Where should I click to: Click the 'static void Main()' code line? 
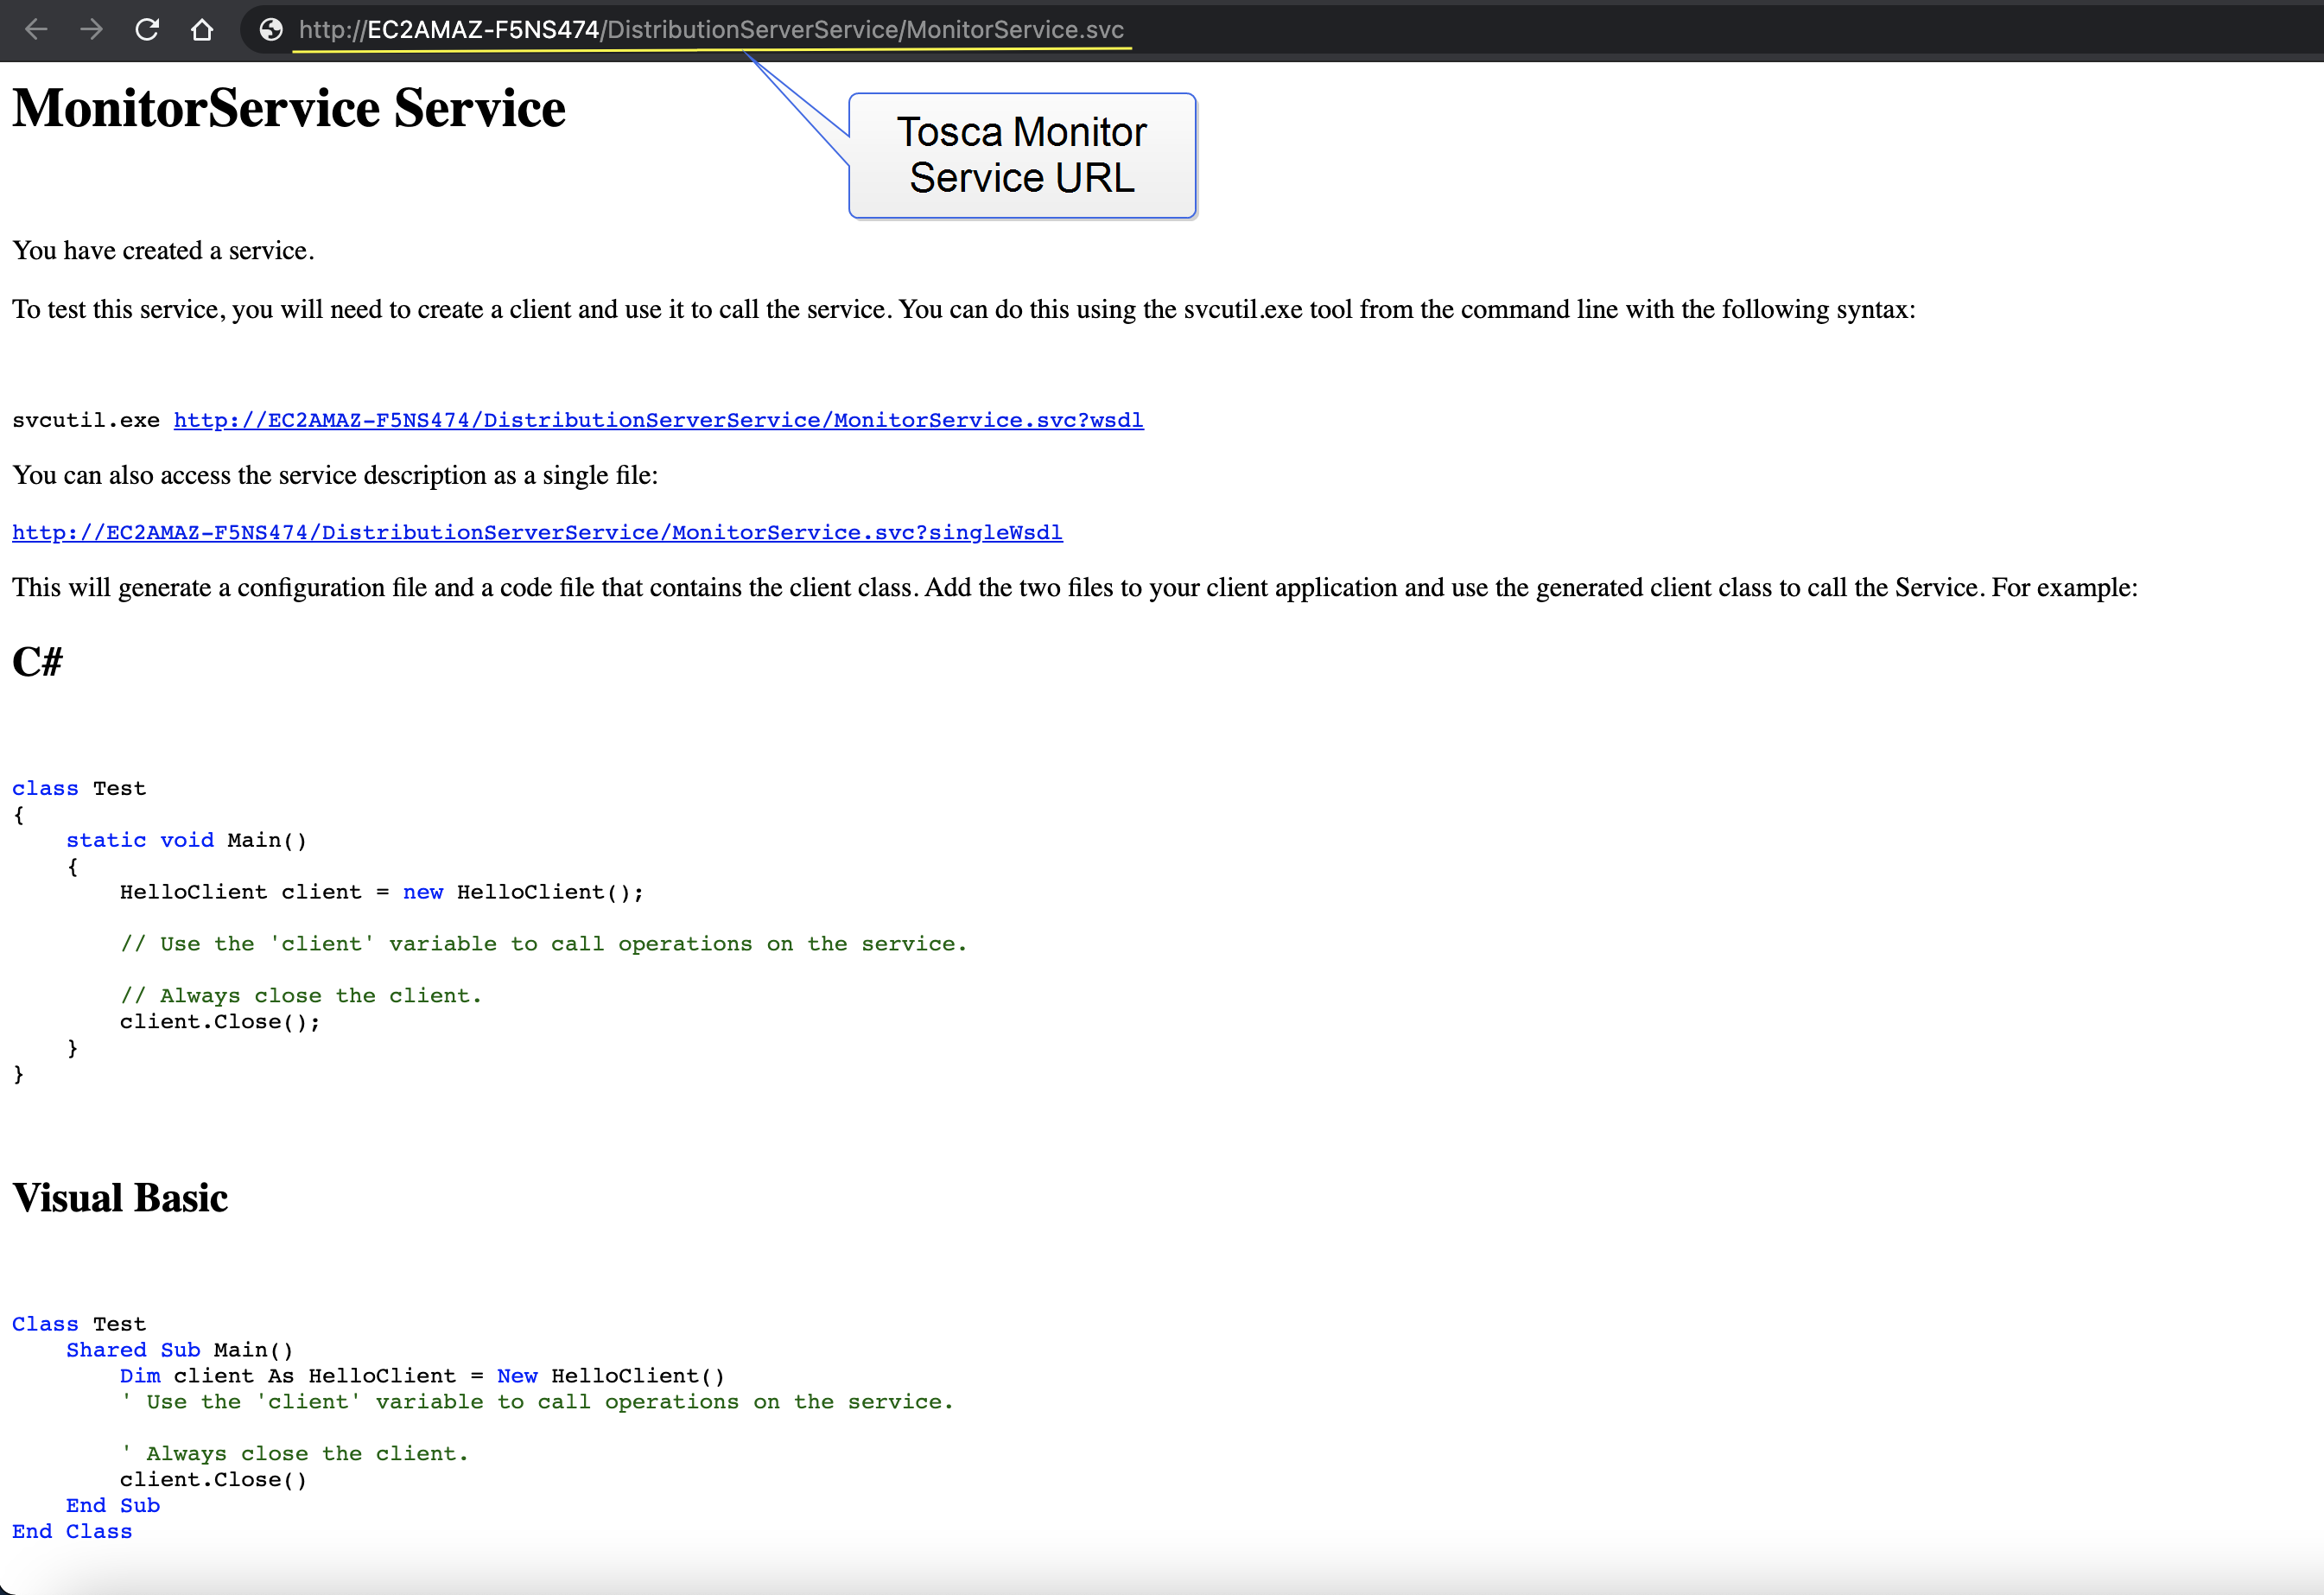[x=186, y=840]
